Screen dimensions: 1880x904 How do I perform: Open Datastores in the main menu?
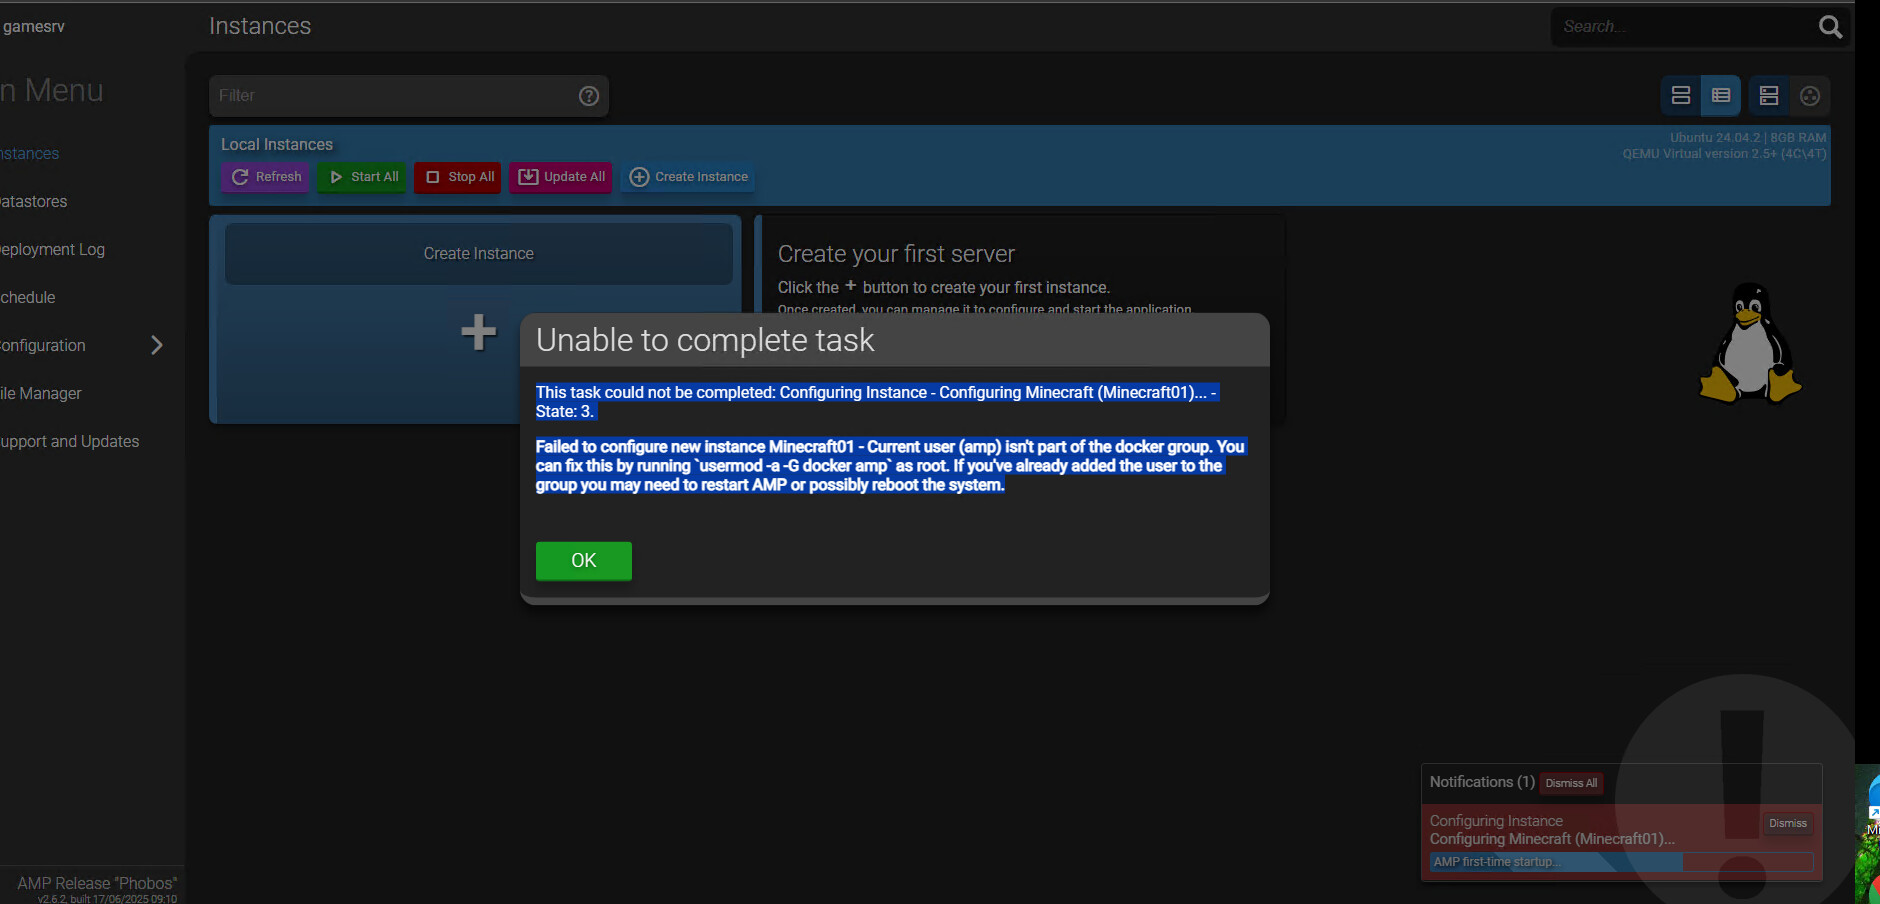34,202
